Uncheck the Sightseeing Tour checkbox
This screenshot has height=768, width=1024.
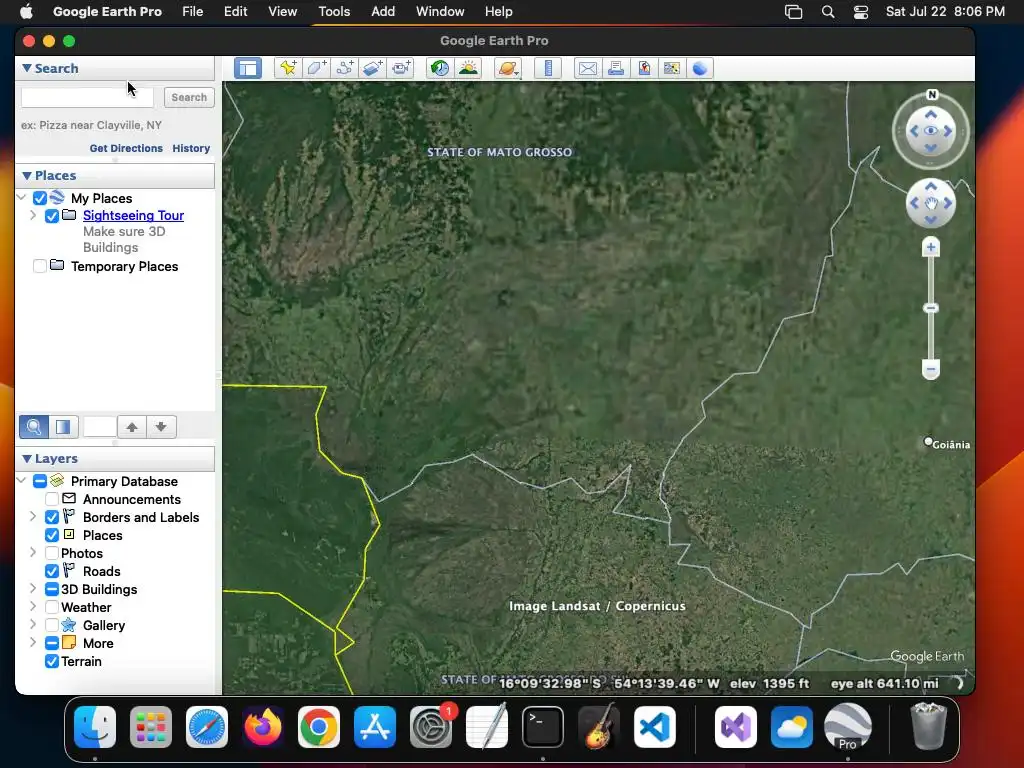tap(52, 216)
